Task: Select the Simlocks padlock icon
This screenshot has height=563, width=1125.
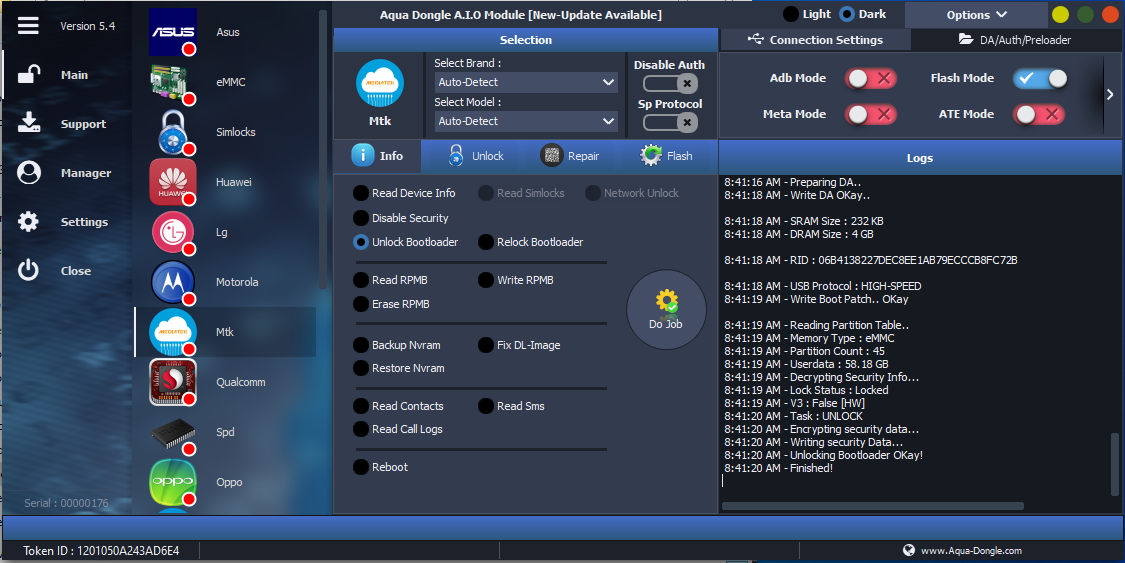Action: click(173, 132)
